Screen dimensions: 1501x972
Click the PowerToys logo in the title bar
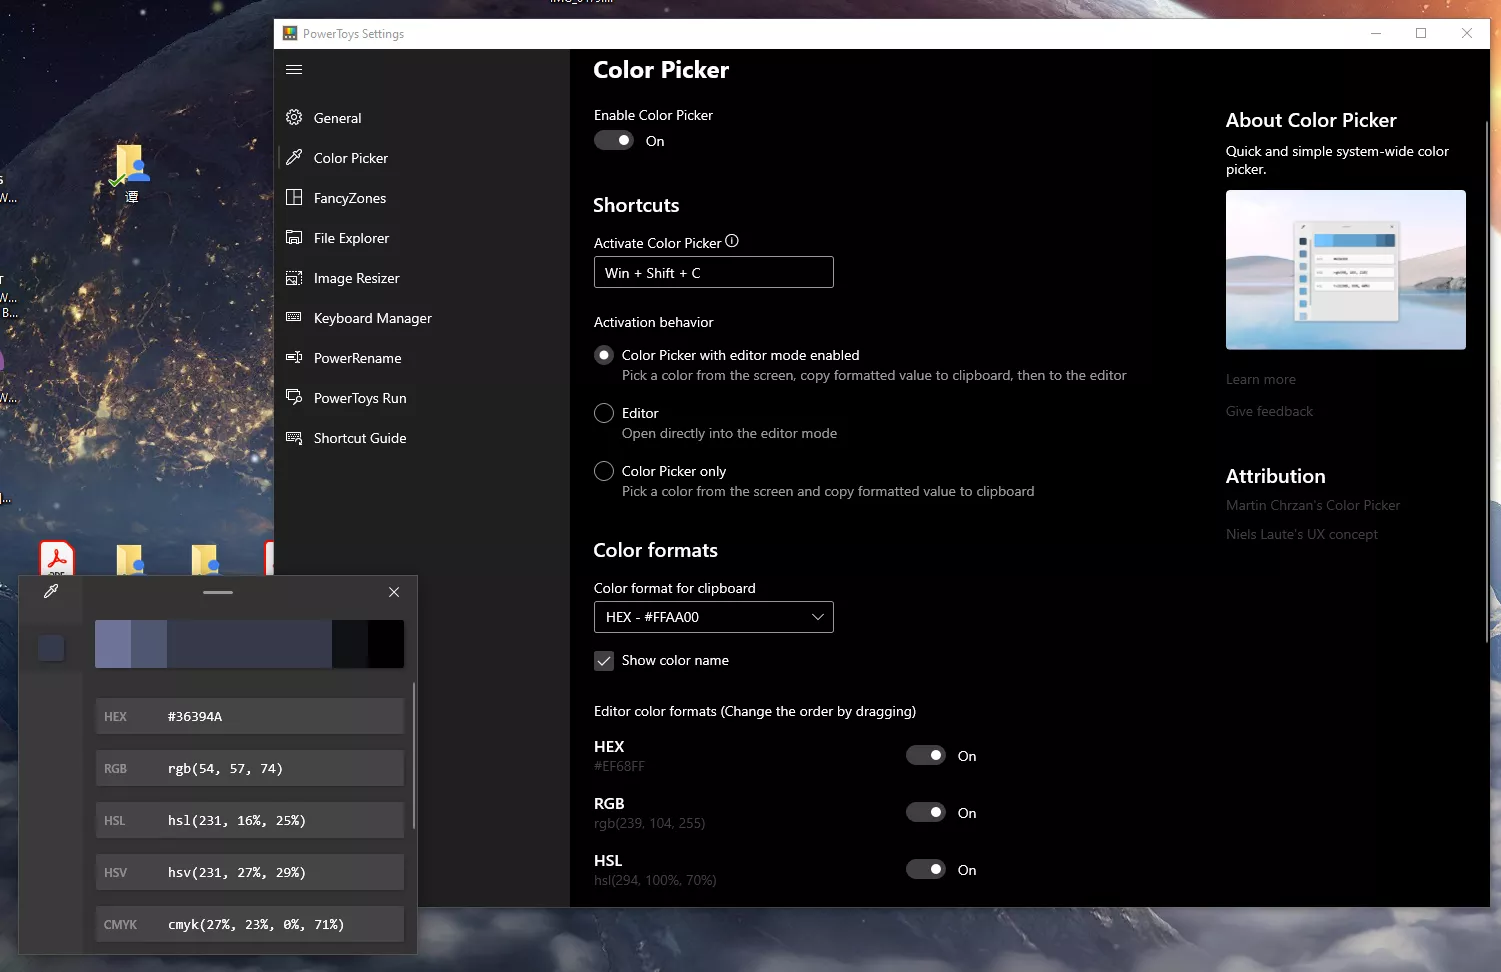290,33
